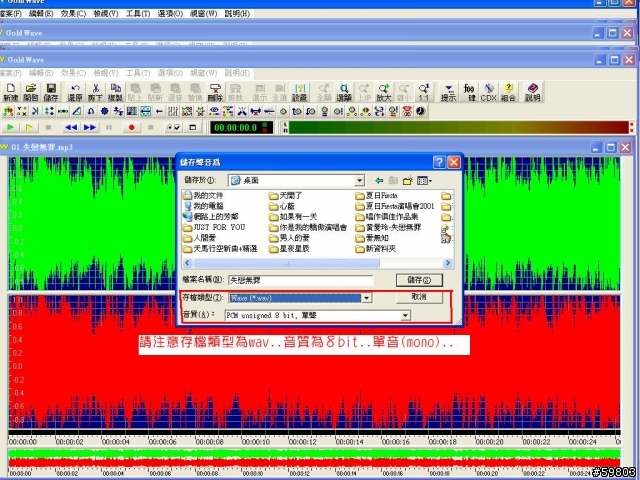Viewport: 640px width, 480px height.
Task: Open the control properties check-mark button
Action: [174, 128]
